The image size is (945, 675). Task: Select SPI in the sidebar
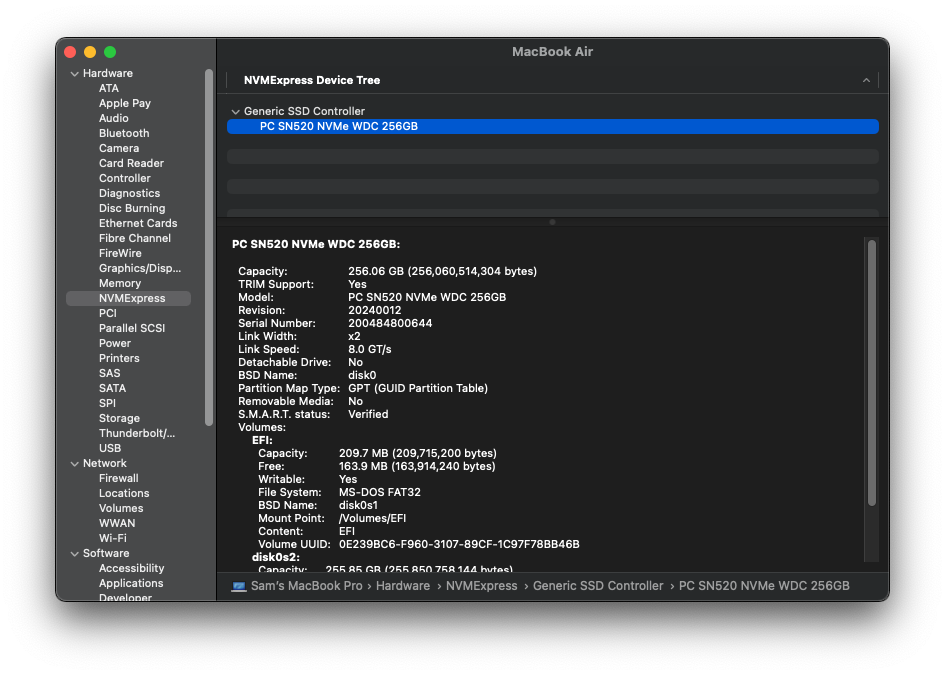point(107,403)
